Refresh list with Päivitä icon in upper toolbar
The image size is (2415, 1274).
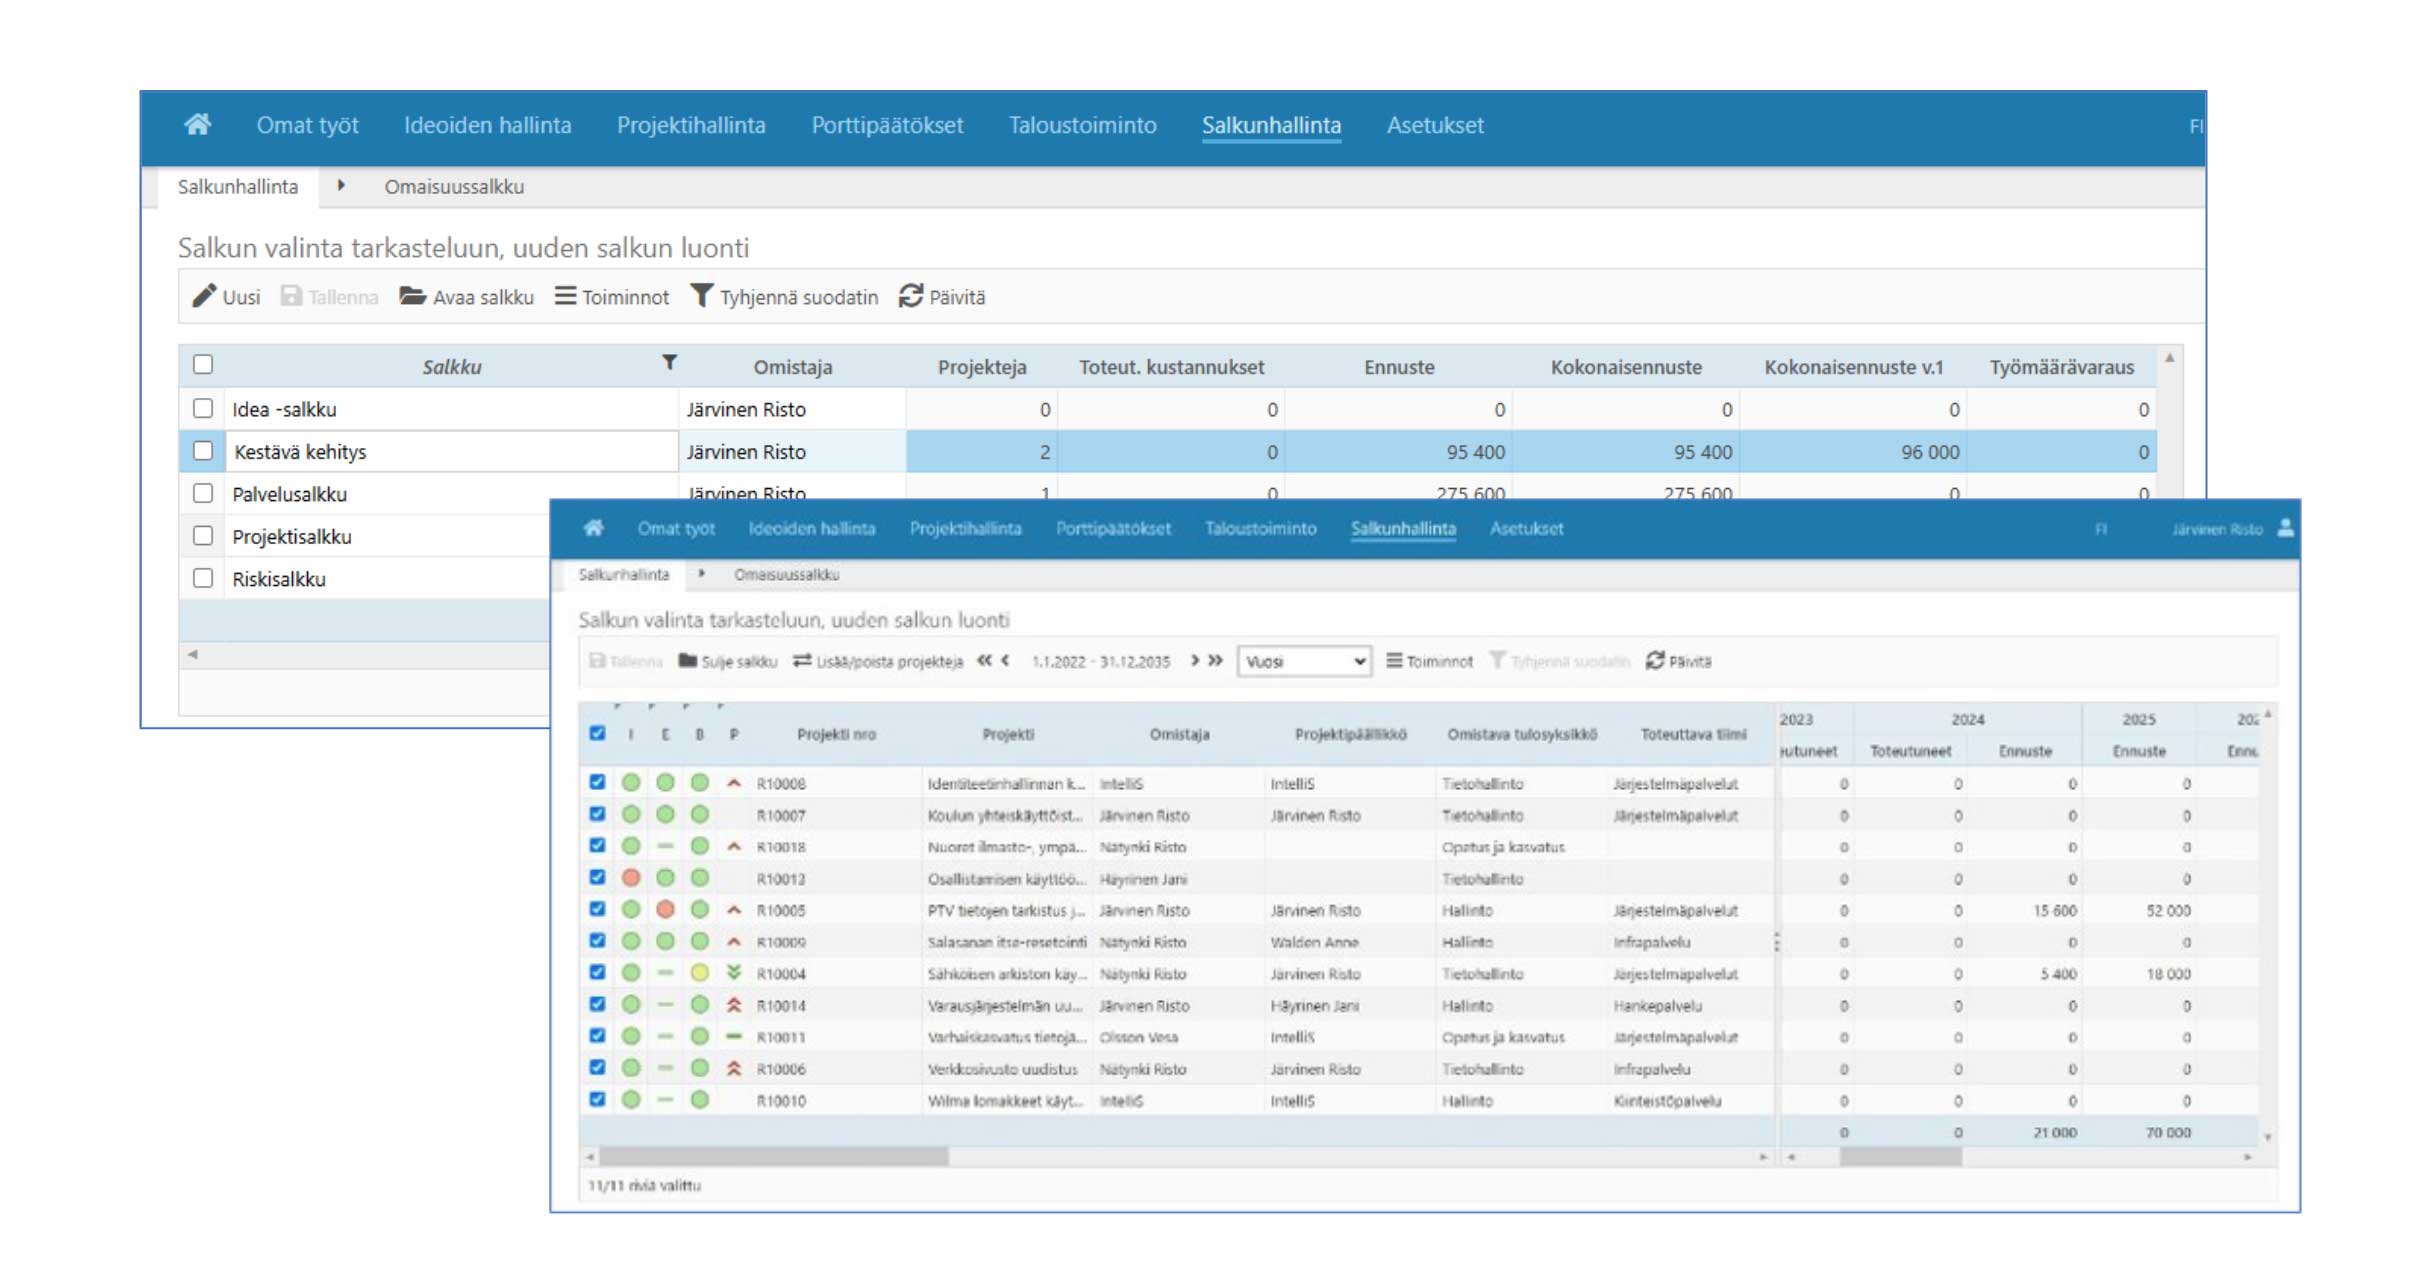point(910,296)
